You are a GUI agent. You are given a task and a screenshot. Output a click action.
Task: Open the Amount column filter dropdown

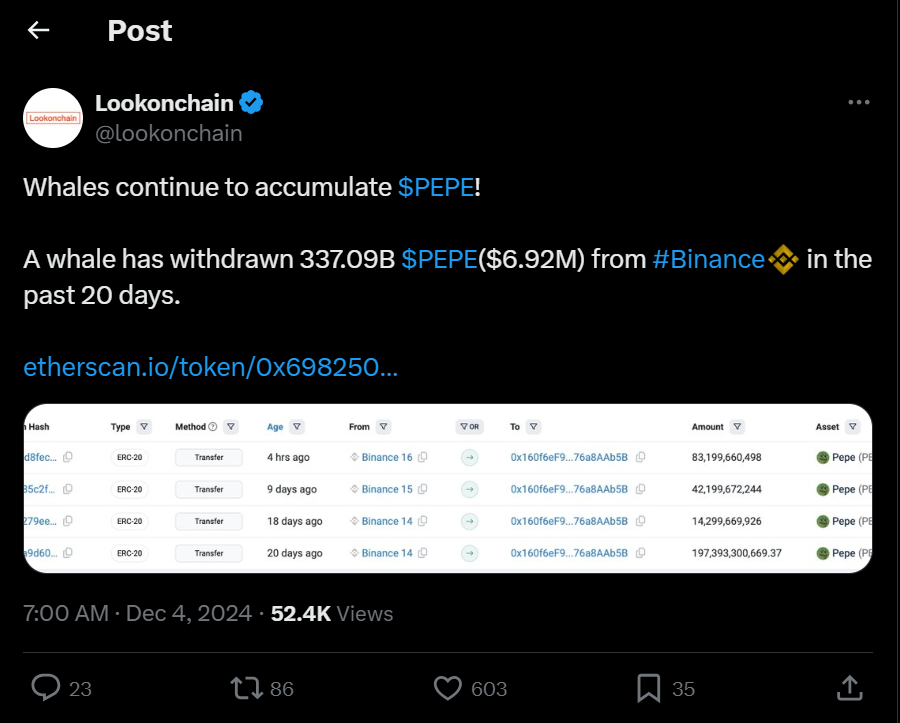(x=738, y=427)
